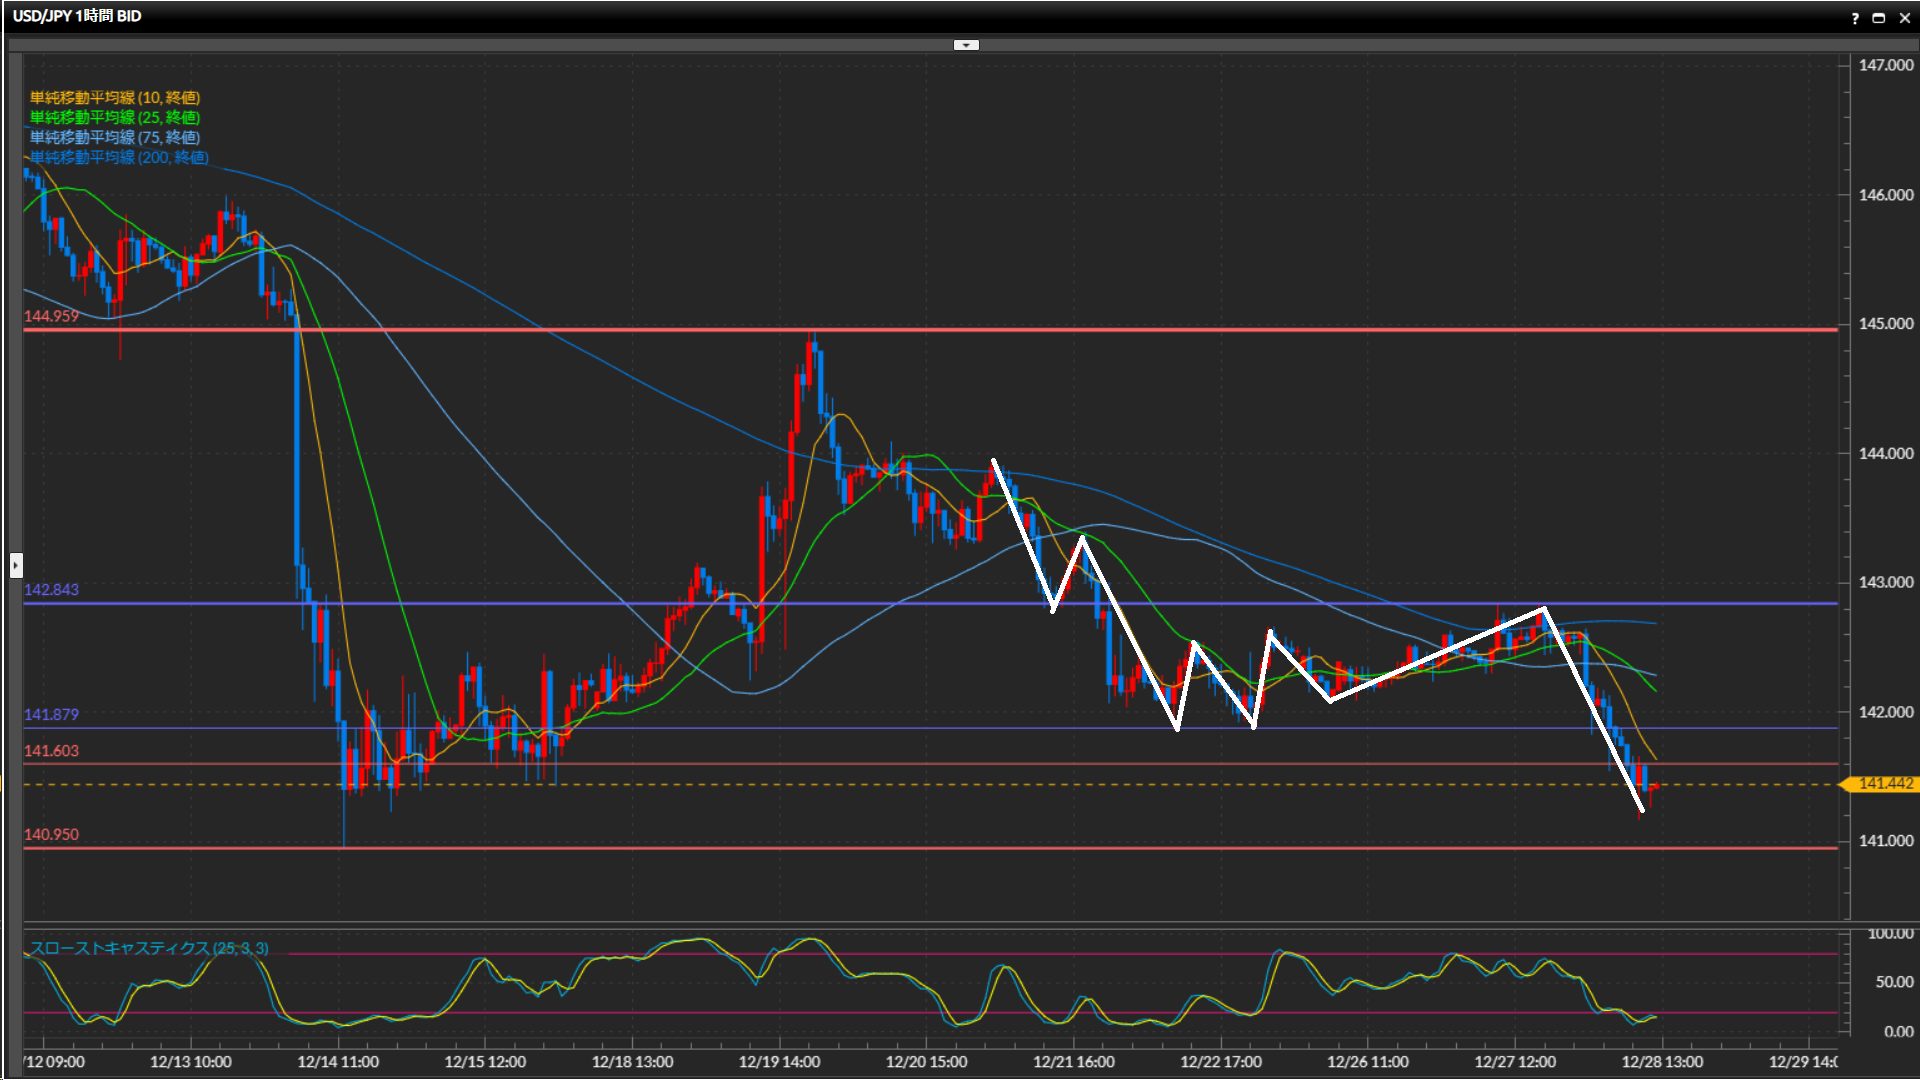Select the 140.950 red support line label
Viewport: 1920px width, 1080px height.
pyautogui.click(x=51, y=835)
